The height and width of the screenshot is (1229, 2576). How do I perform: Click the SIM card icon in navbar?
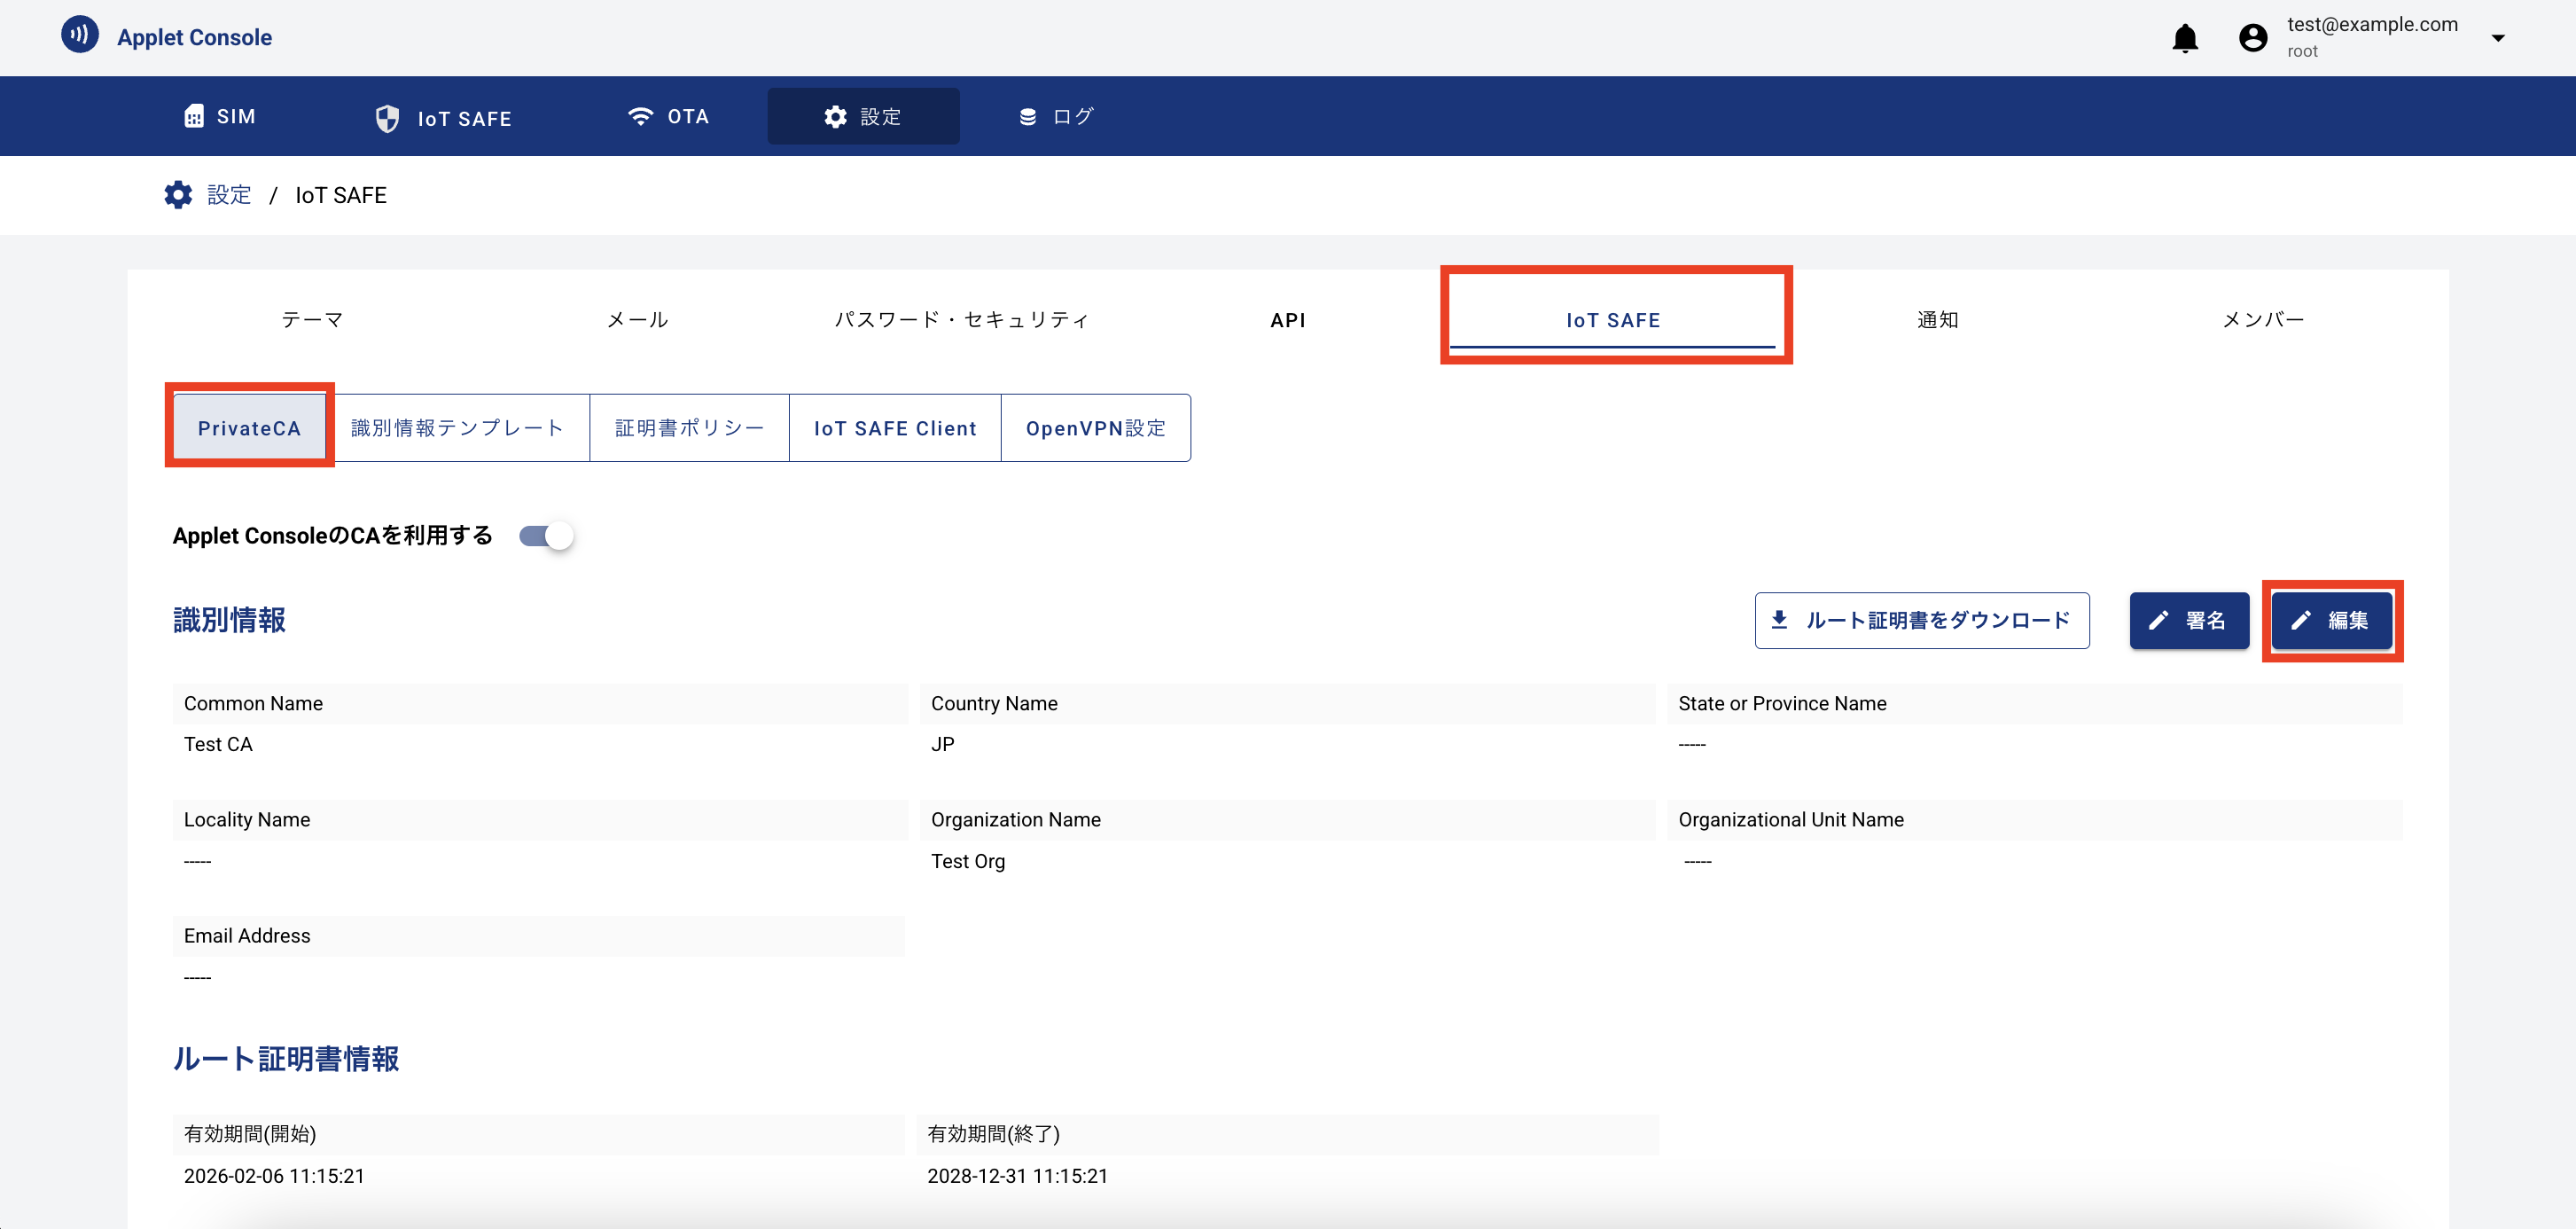(x=194, y=116)
